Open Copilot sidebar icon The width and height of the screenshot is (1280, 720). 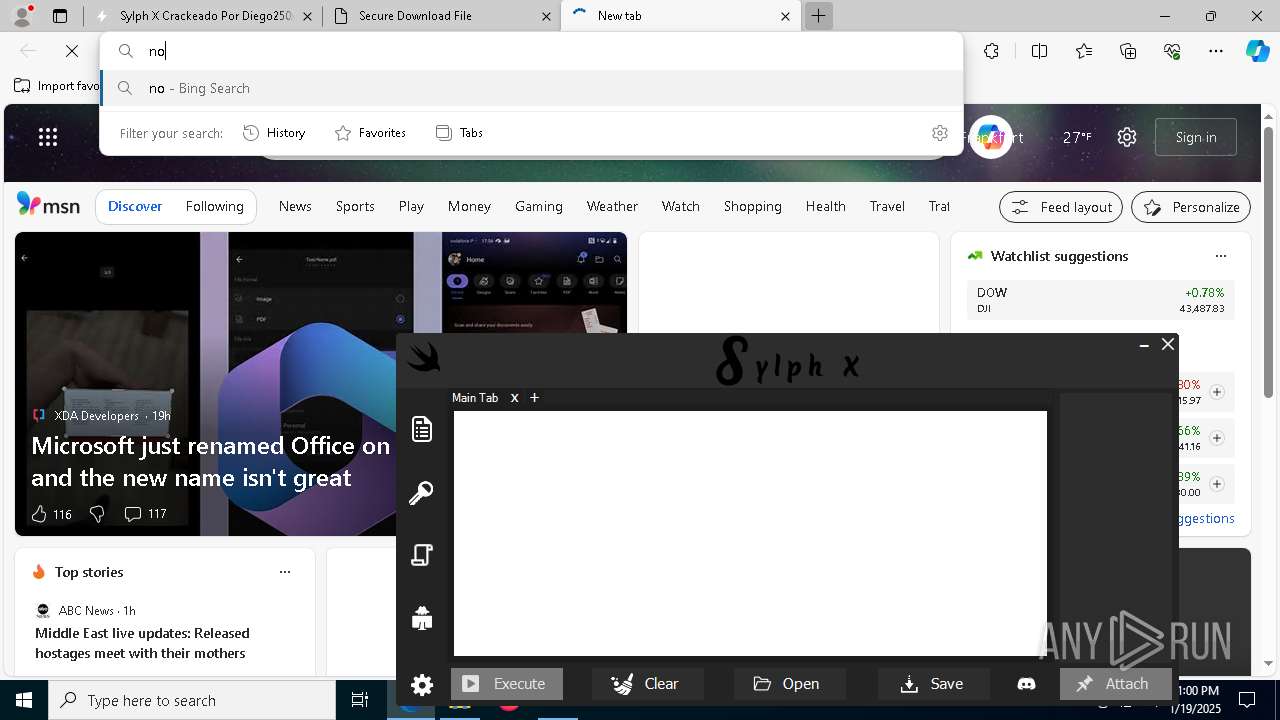pyautogui.click(x=1257, y=51)
